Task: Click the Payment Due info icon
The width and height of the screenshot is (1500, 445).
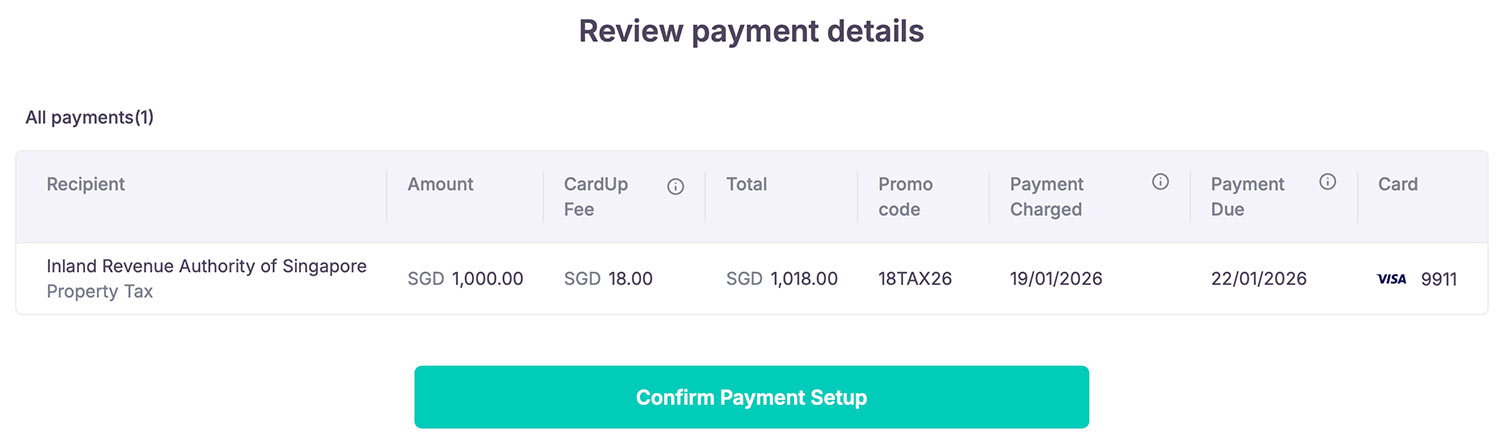Action: click(x=1328, y=182)
